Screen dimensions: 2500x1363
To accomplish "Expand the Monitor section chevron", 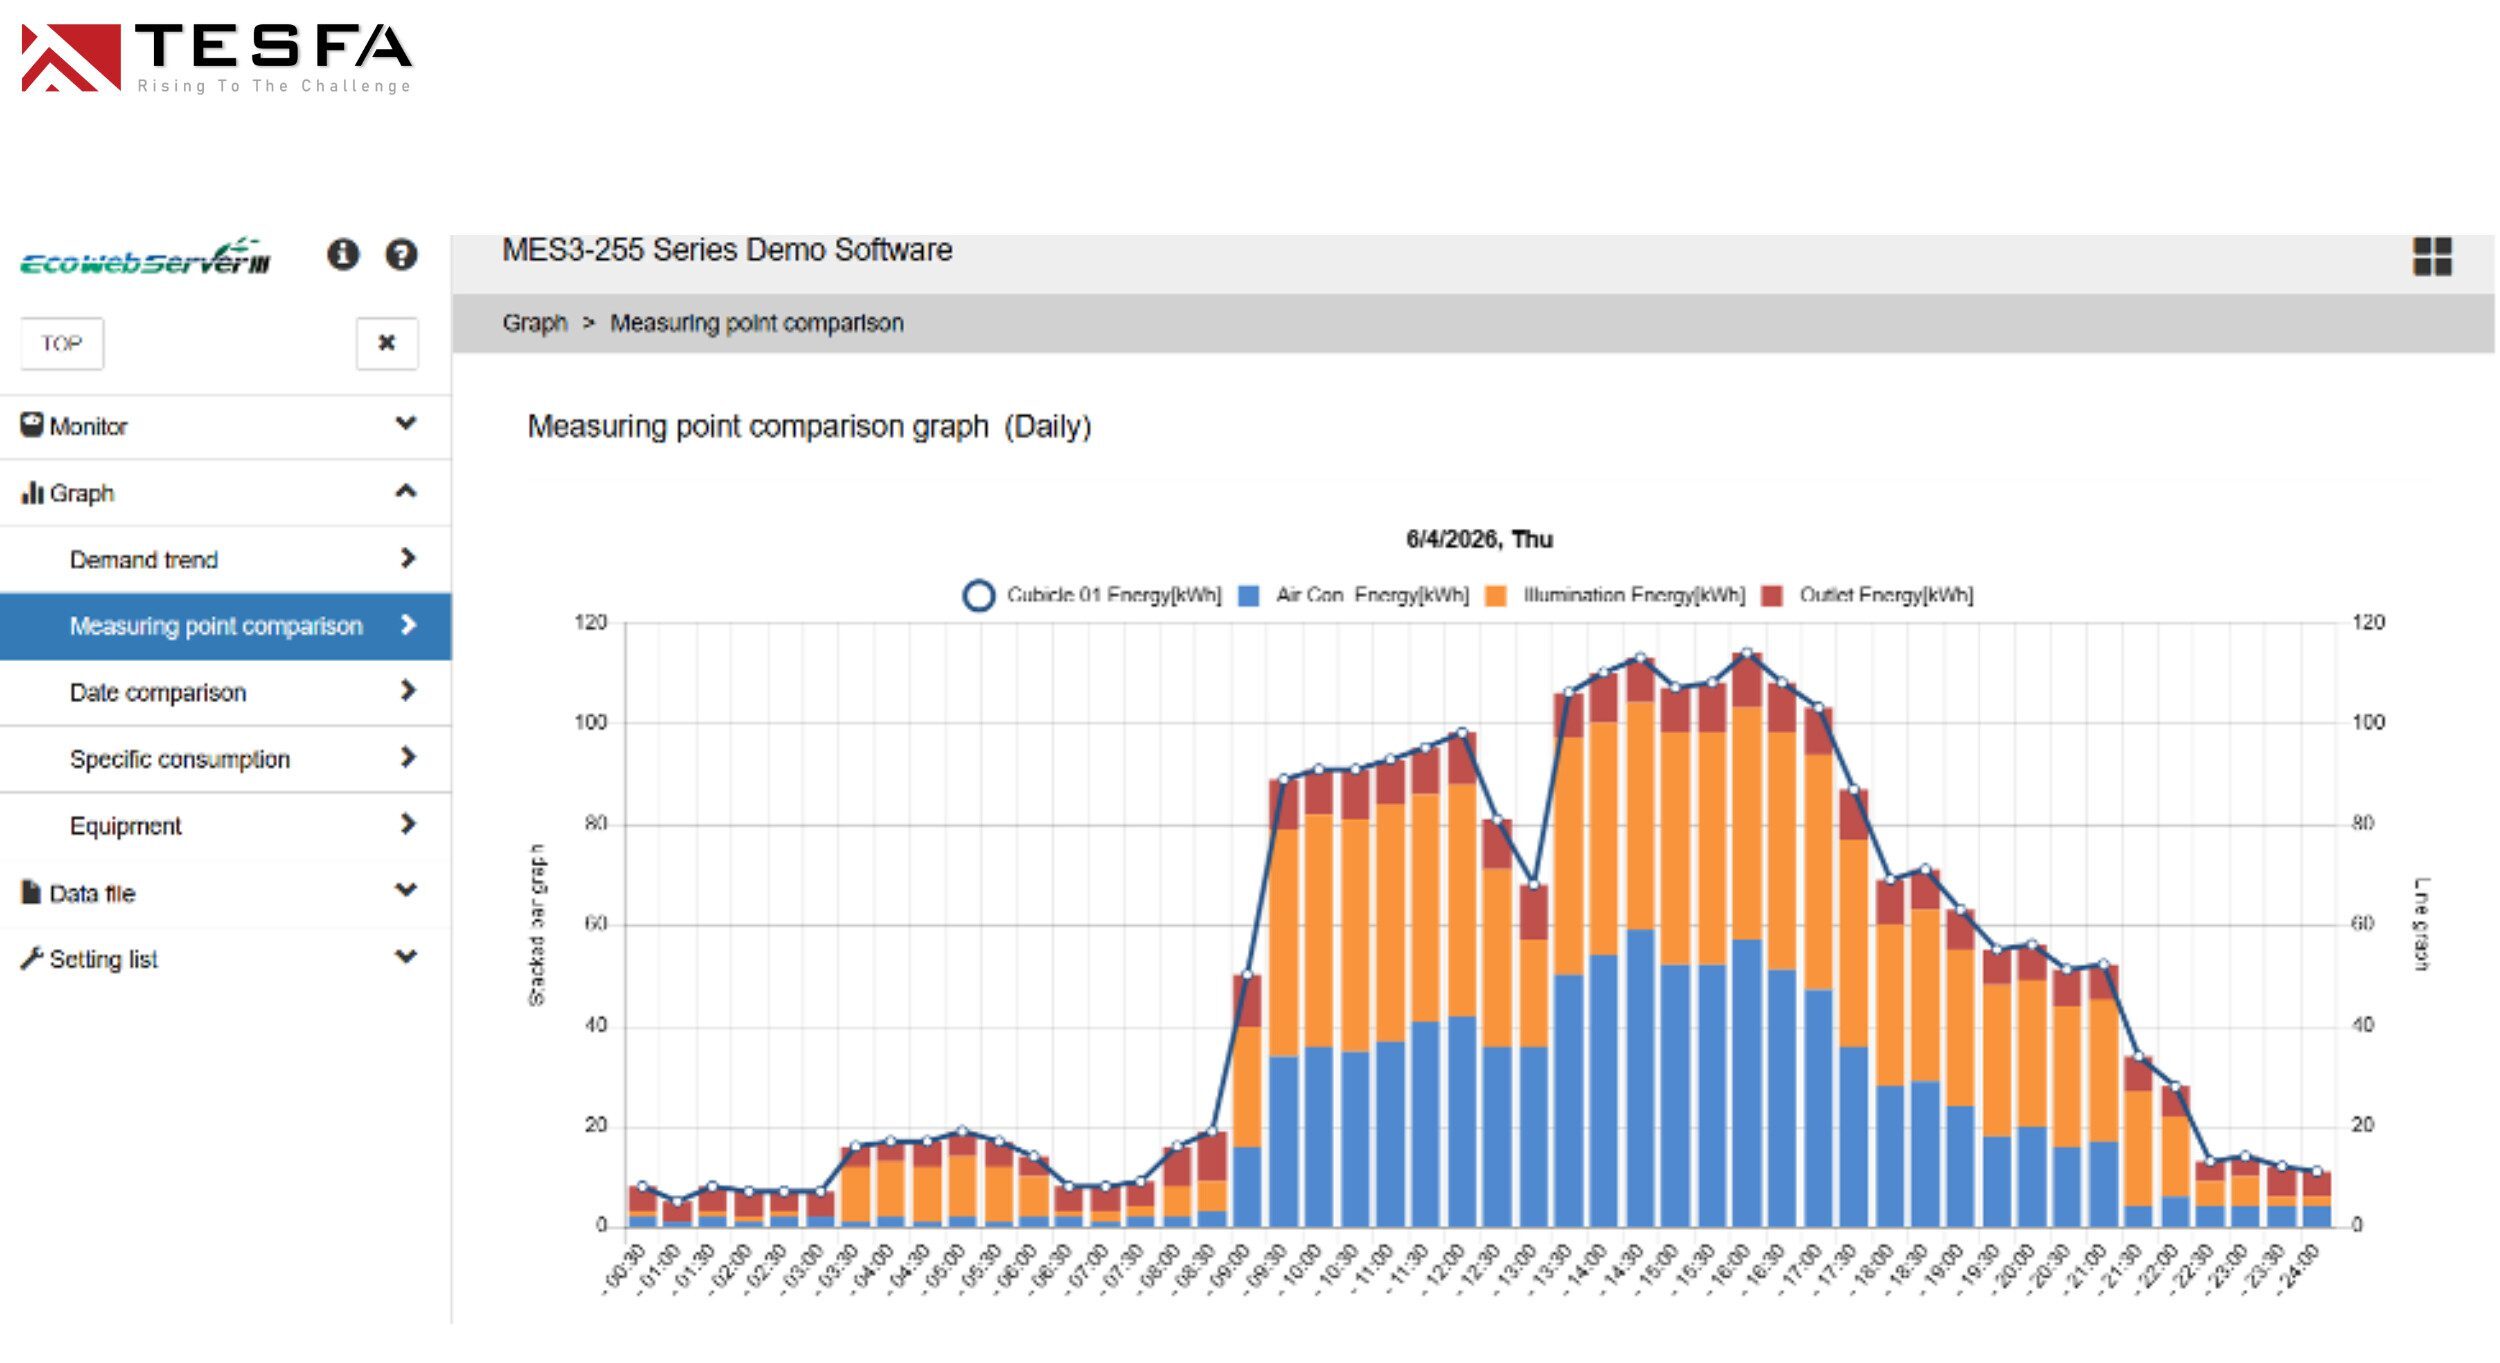I will click(x=405, y=423).
